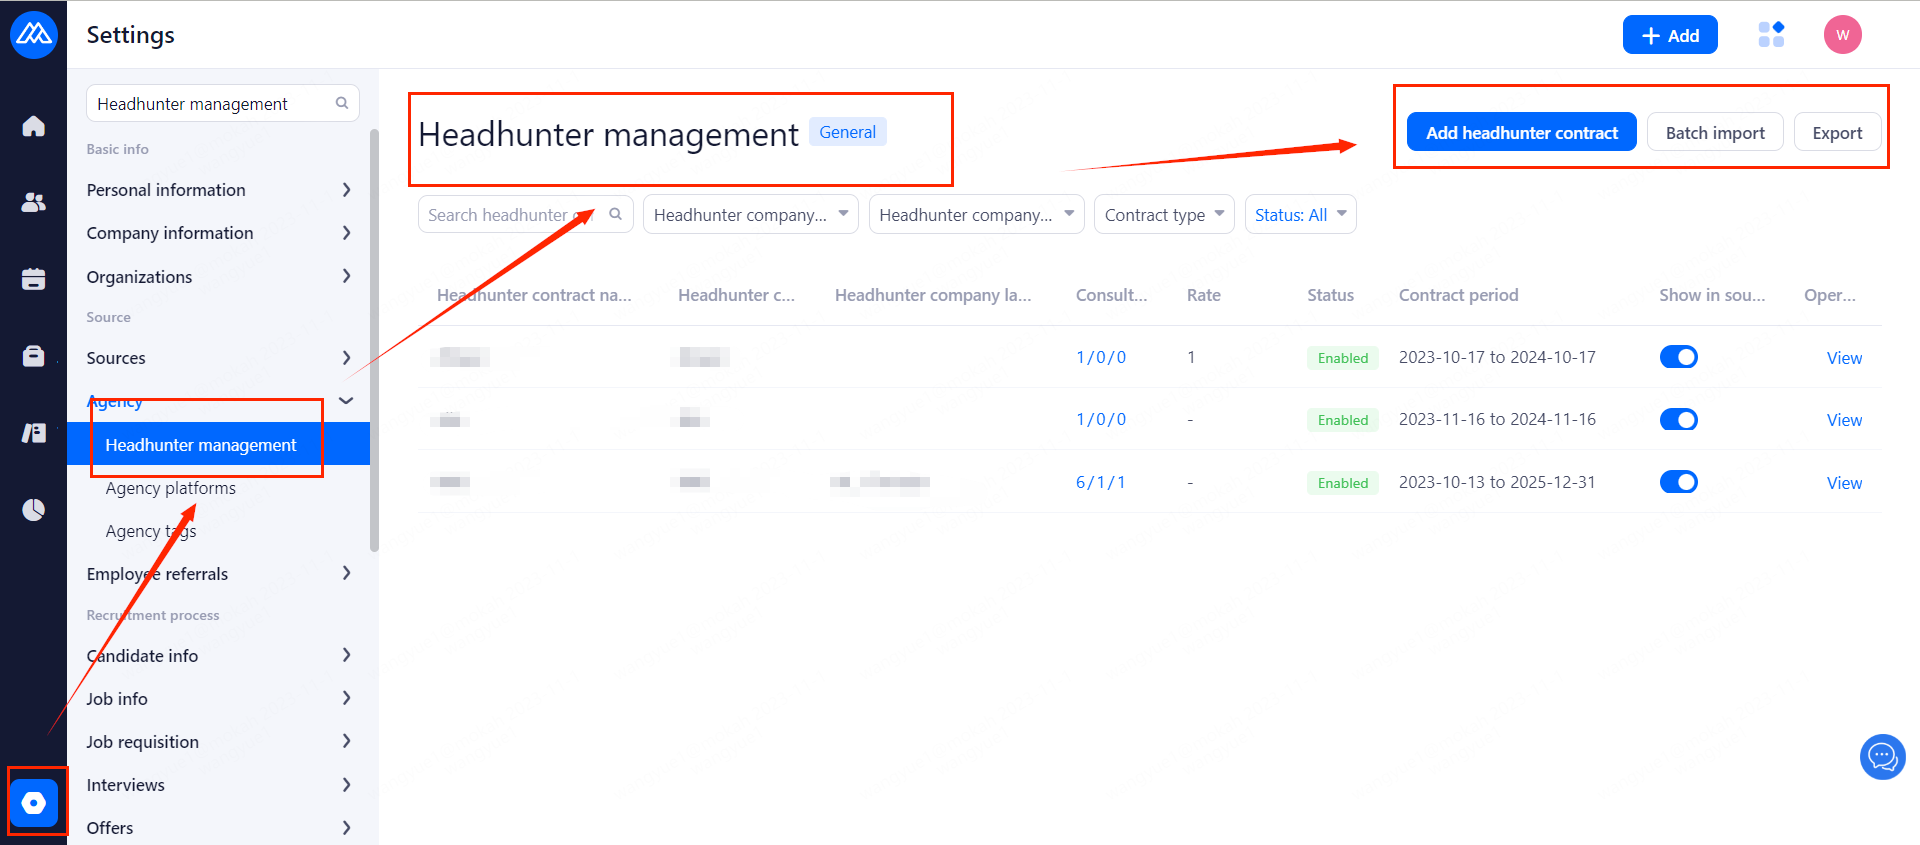This screenshot has height=845, width=1920.
Task: Click Add headhunter contract button
Action: pos(1521,133)
